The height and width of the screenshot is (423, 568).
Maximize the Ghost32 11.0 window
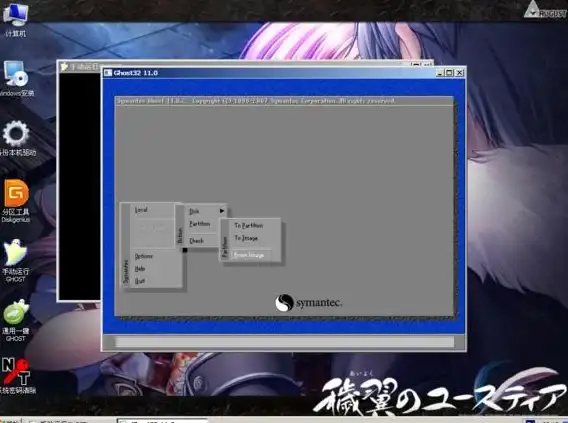coord(449,73)
